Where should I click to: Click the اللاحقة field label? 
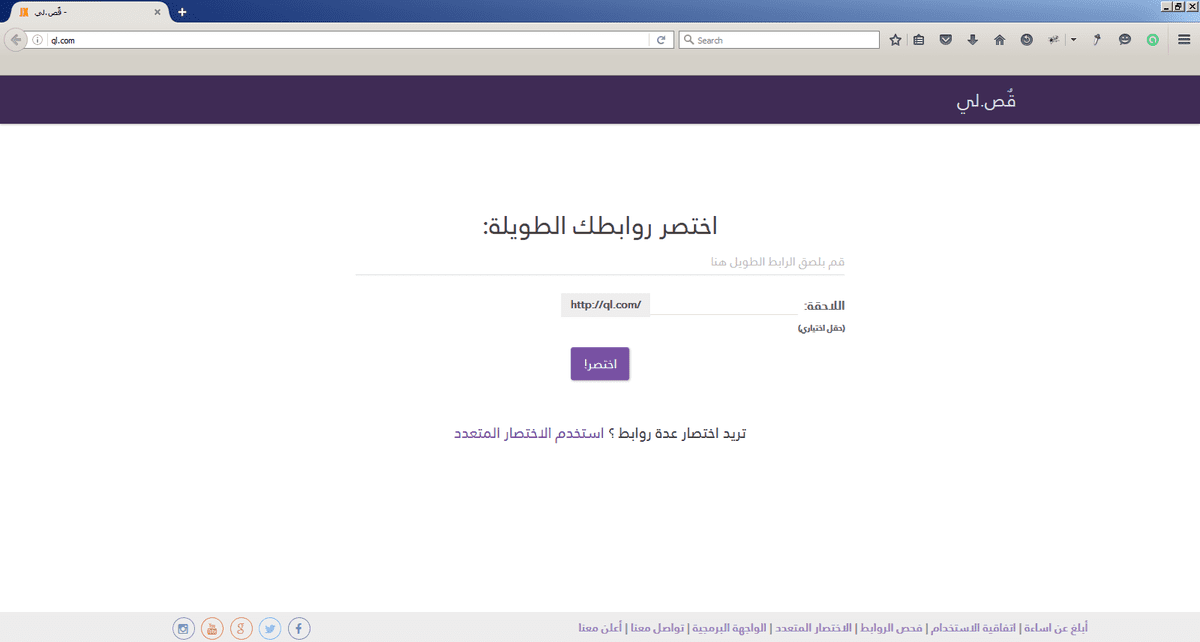point(825,306)
